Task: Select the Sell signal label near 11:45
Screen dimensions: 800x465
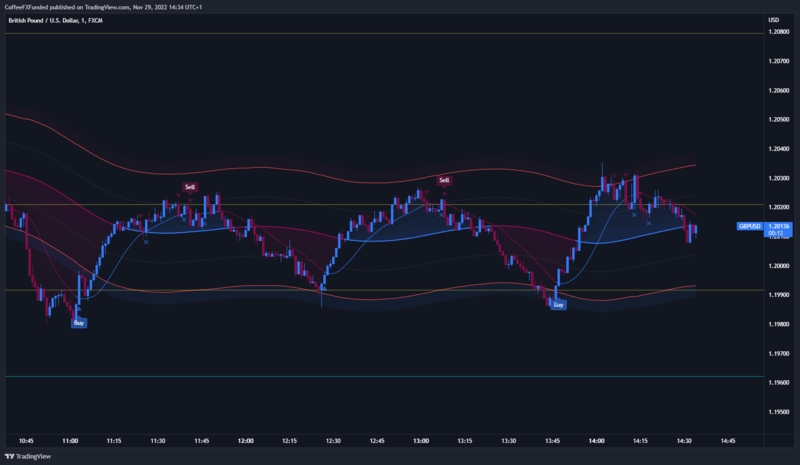Action: click(190, 187)
